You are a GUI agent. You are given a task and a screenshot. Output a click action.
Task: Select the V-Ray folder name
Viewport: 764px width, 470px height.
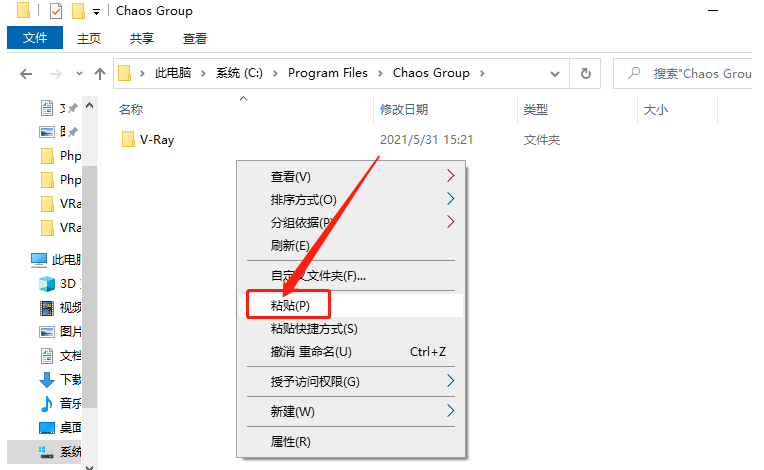tap(157, 140)
